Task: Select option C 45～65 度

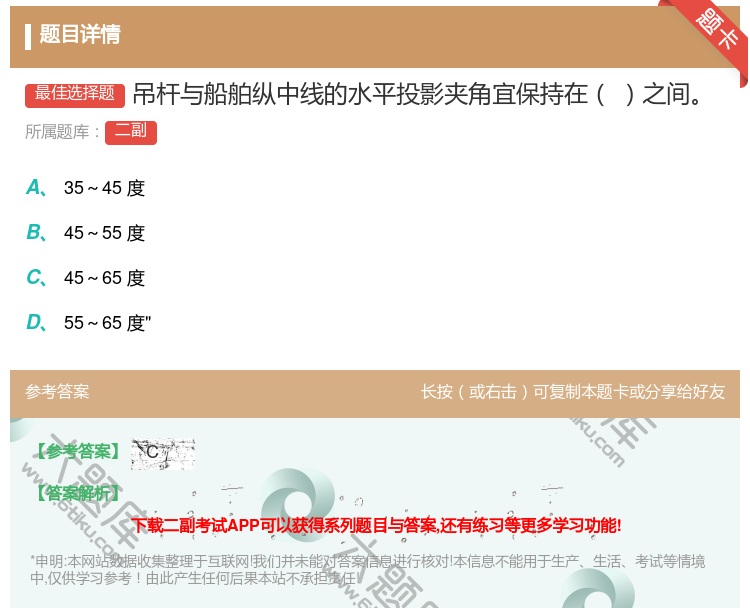Action: click(85, 277)
